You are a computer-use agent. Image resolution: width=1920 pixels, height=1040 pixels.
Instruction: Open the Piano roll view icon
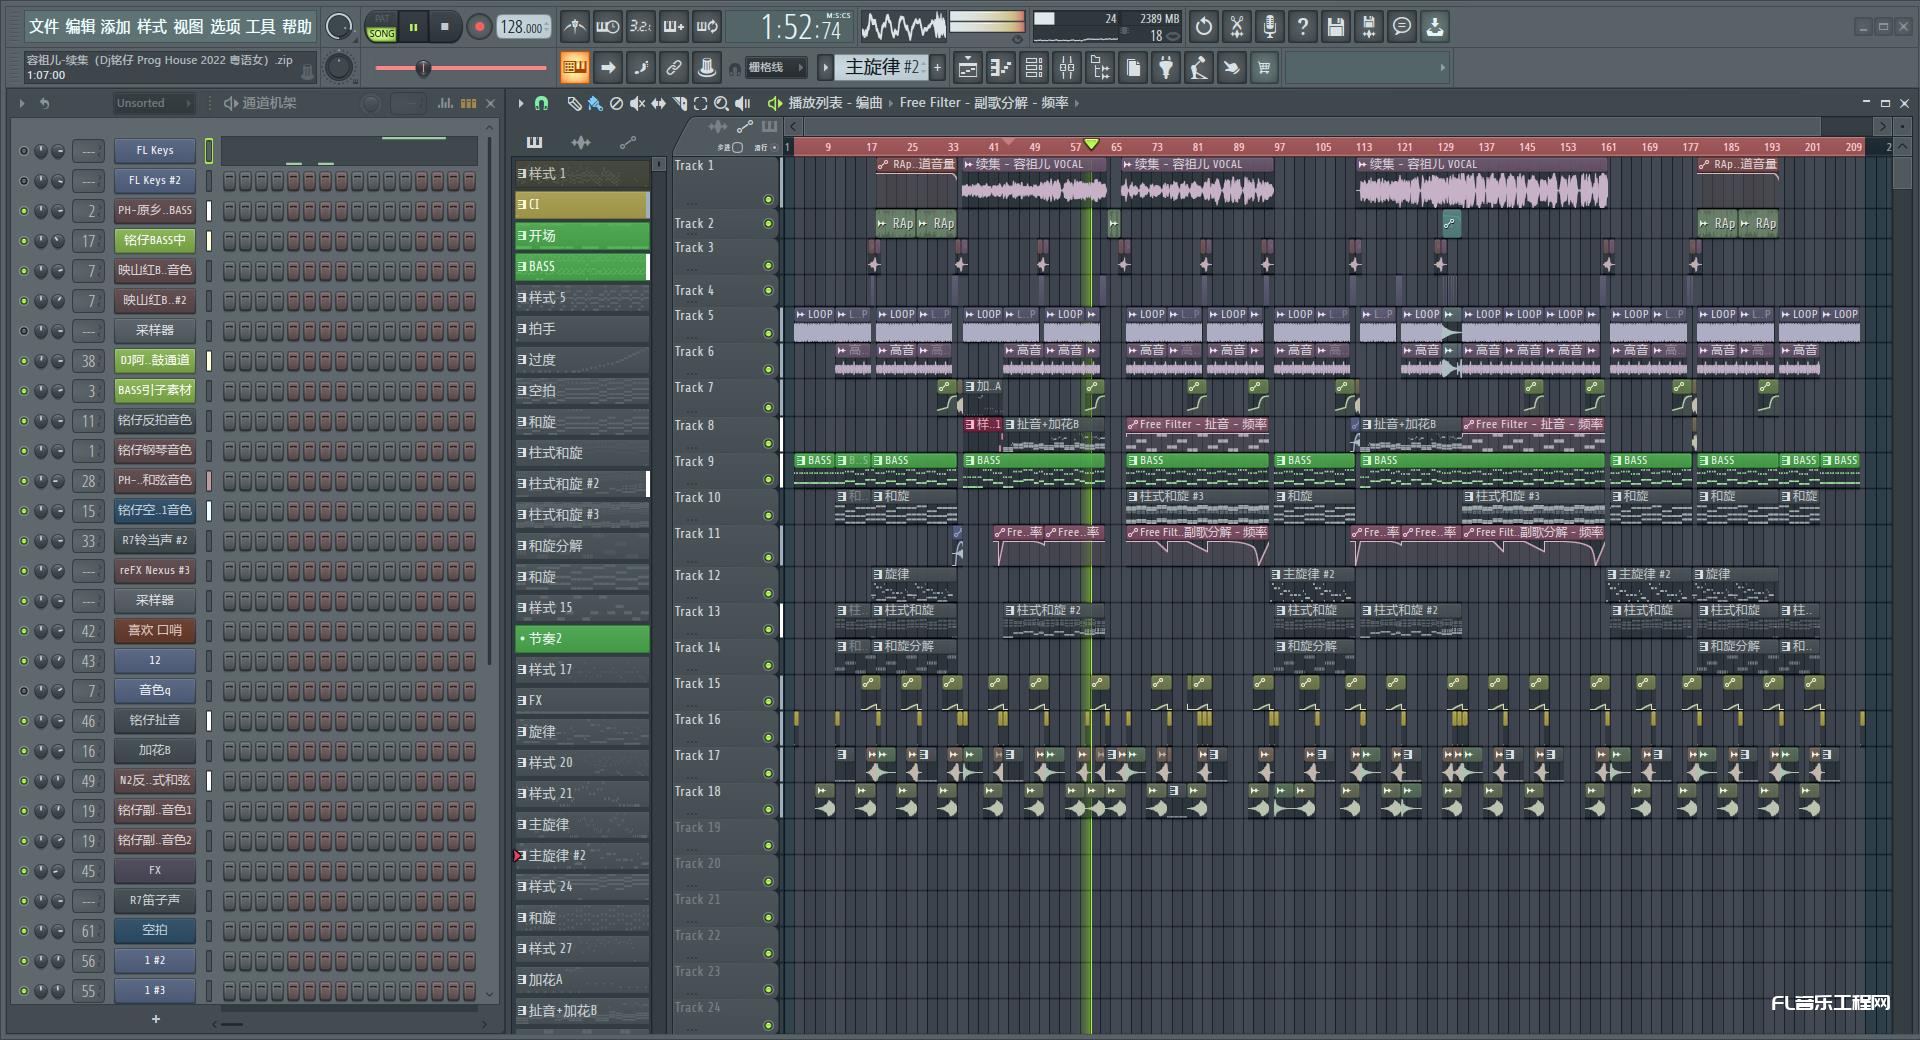point(1000,68)
